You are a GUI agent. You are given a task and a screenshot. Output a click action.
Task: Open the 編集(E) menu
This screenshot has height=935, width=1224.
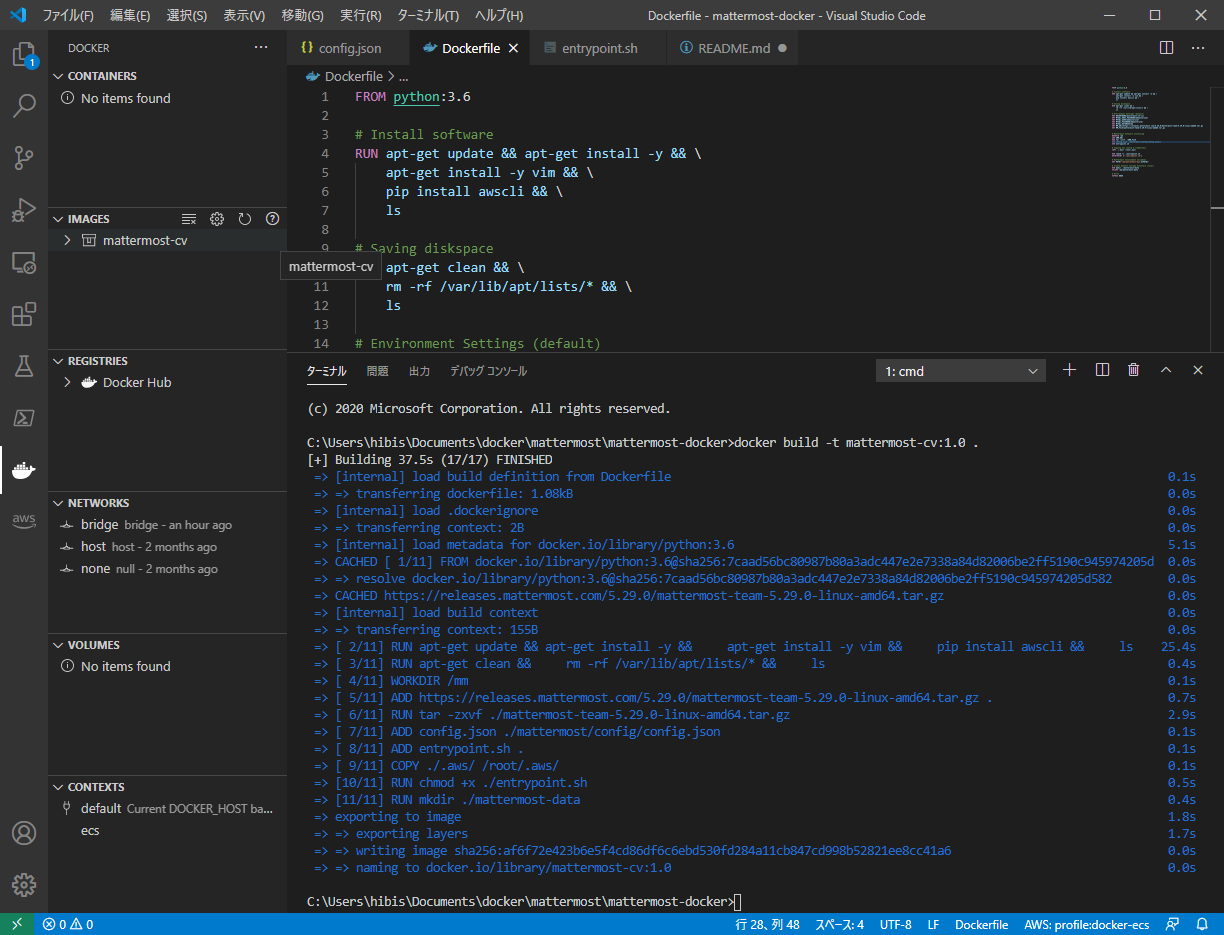(130, 15)
